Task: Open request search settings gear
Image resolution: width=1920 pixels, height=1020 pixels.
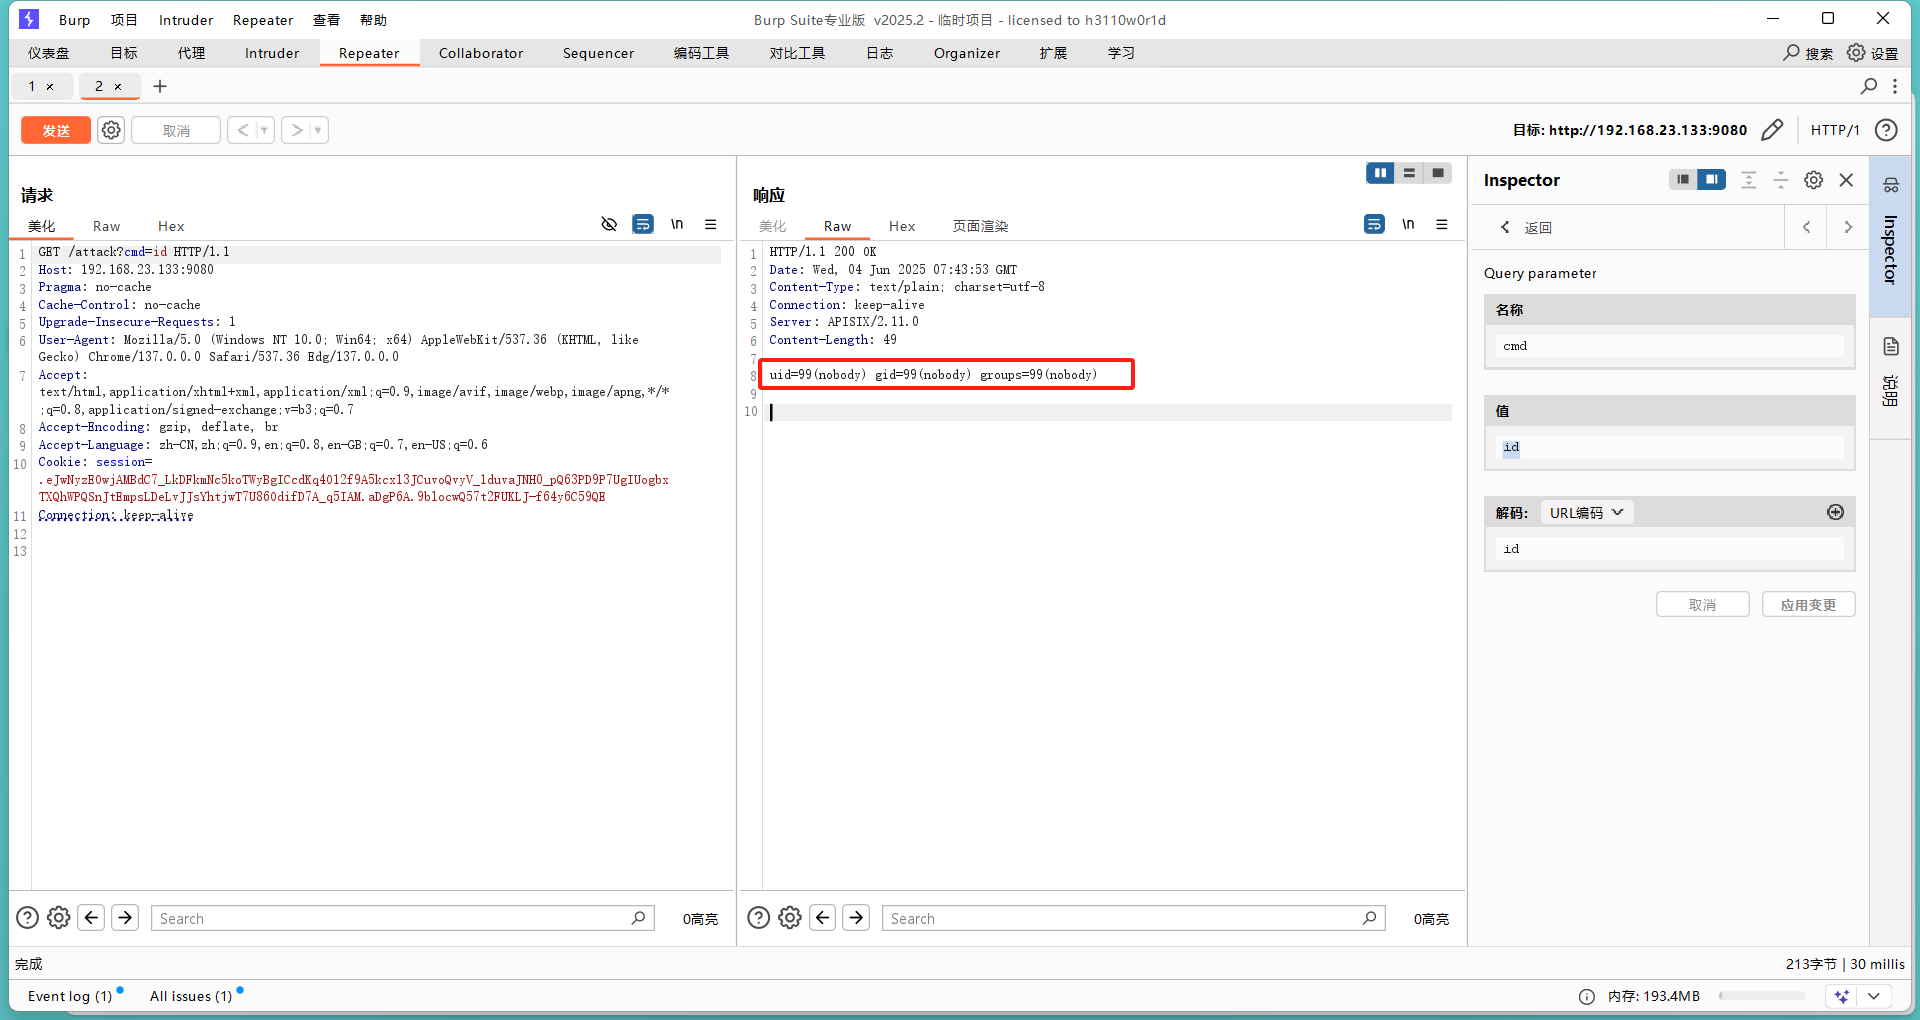Action: coord(59,917)
